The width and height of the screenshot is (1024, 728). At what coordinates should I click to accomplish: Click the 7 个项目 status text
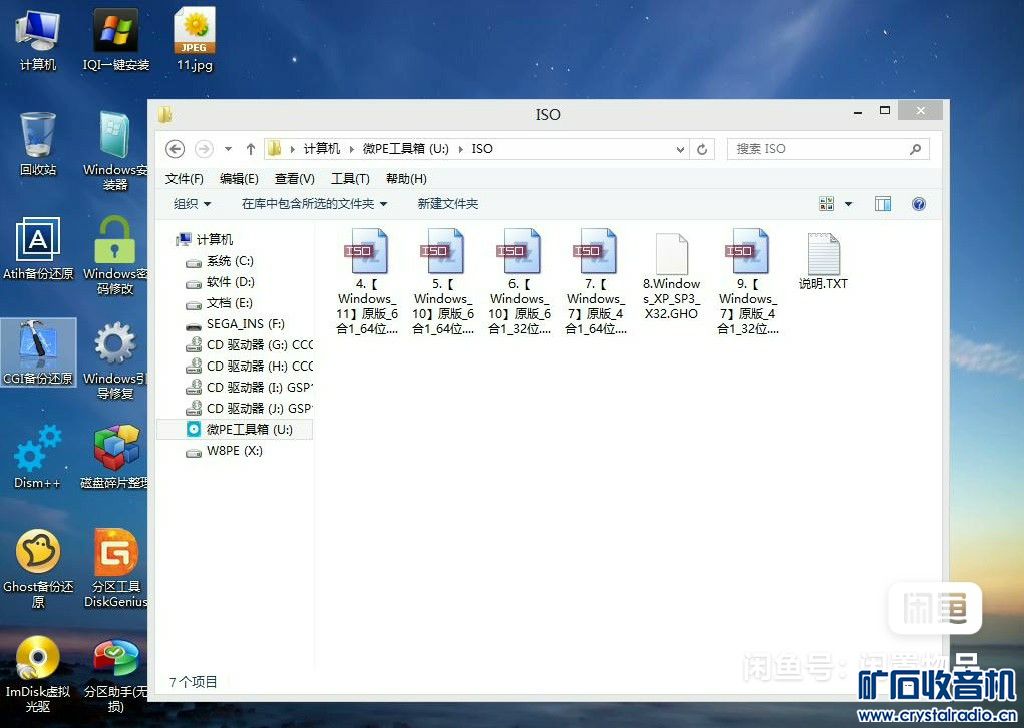tap(193, 682)
